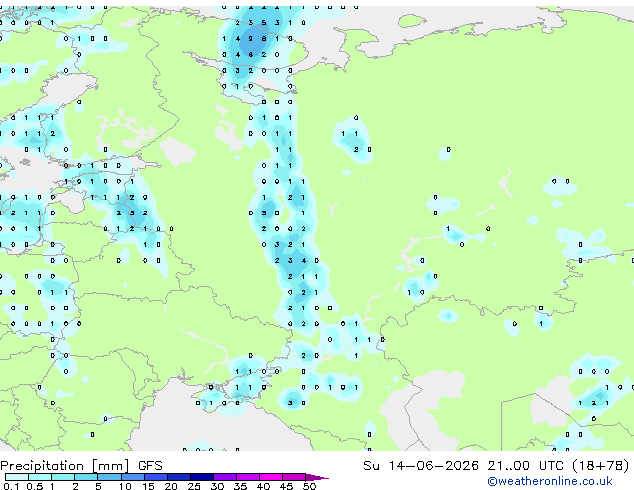
Task: Click the '10' legend scale label
Action: (125, 486)
